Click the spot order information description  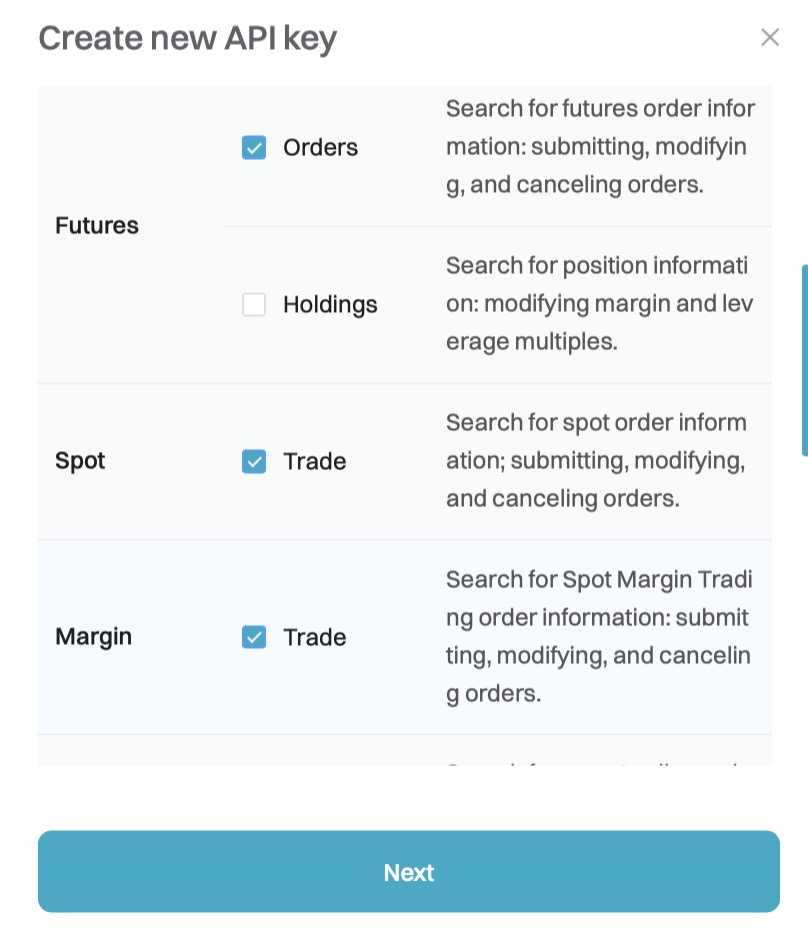597,461
